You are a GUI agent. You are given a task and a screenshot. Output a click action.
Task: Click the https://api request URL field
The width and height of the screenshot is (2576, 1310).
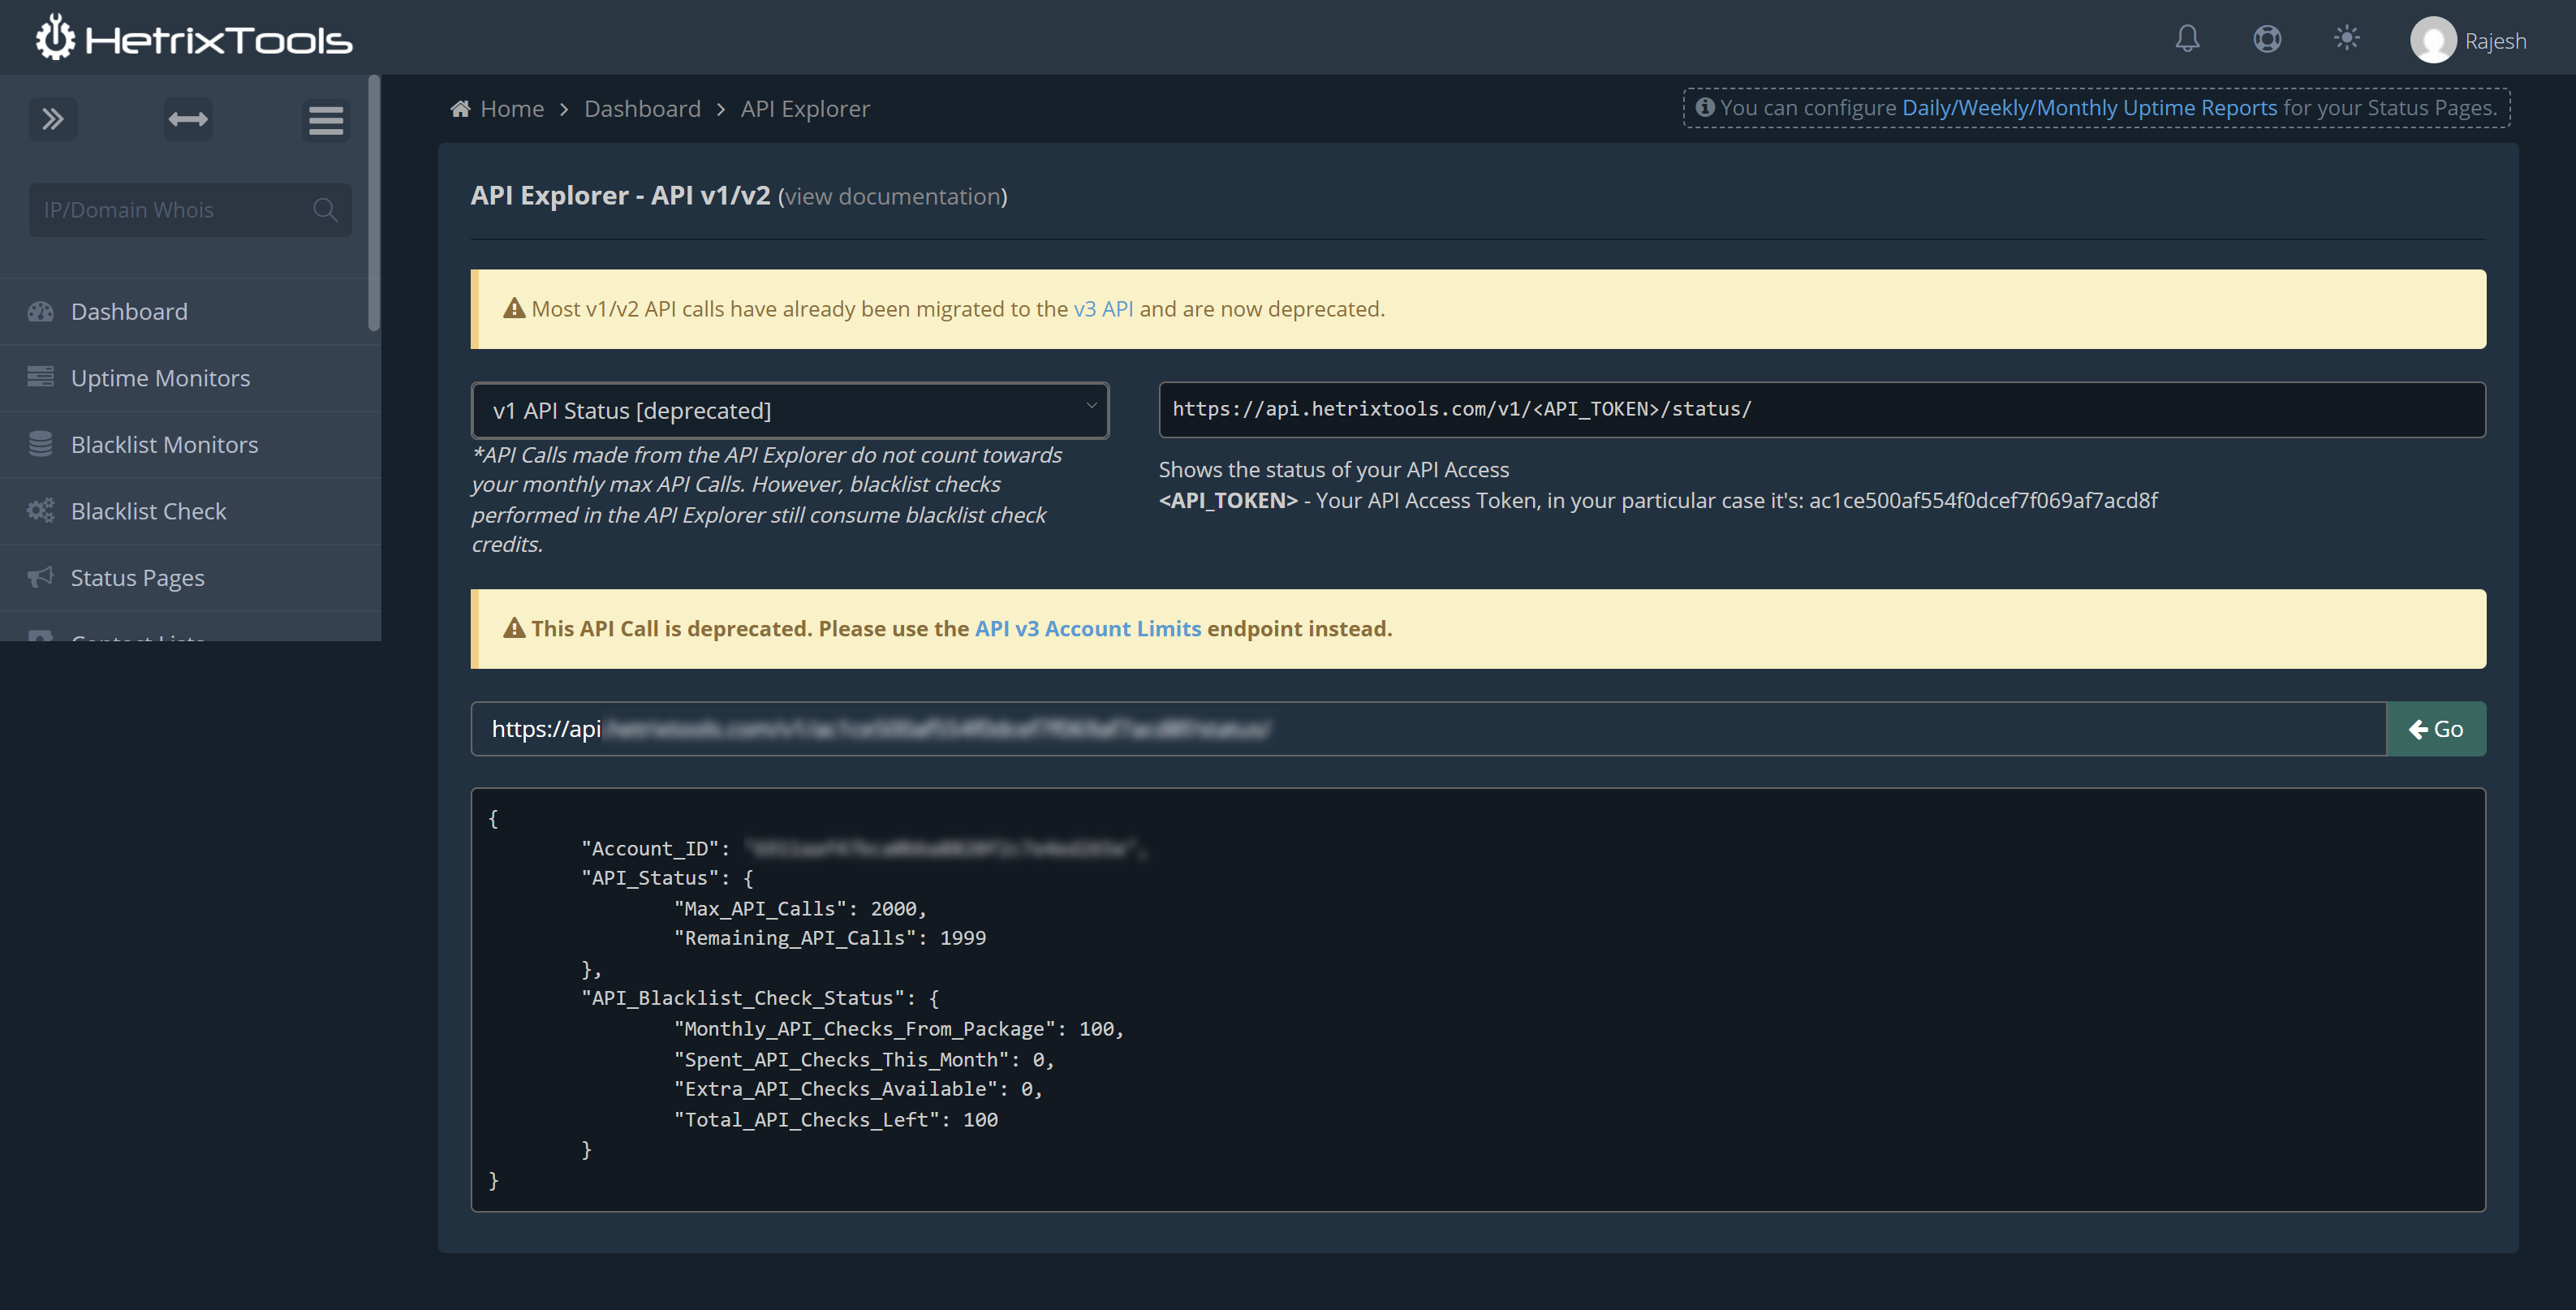(x=1428, y=729)
